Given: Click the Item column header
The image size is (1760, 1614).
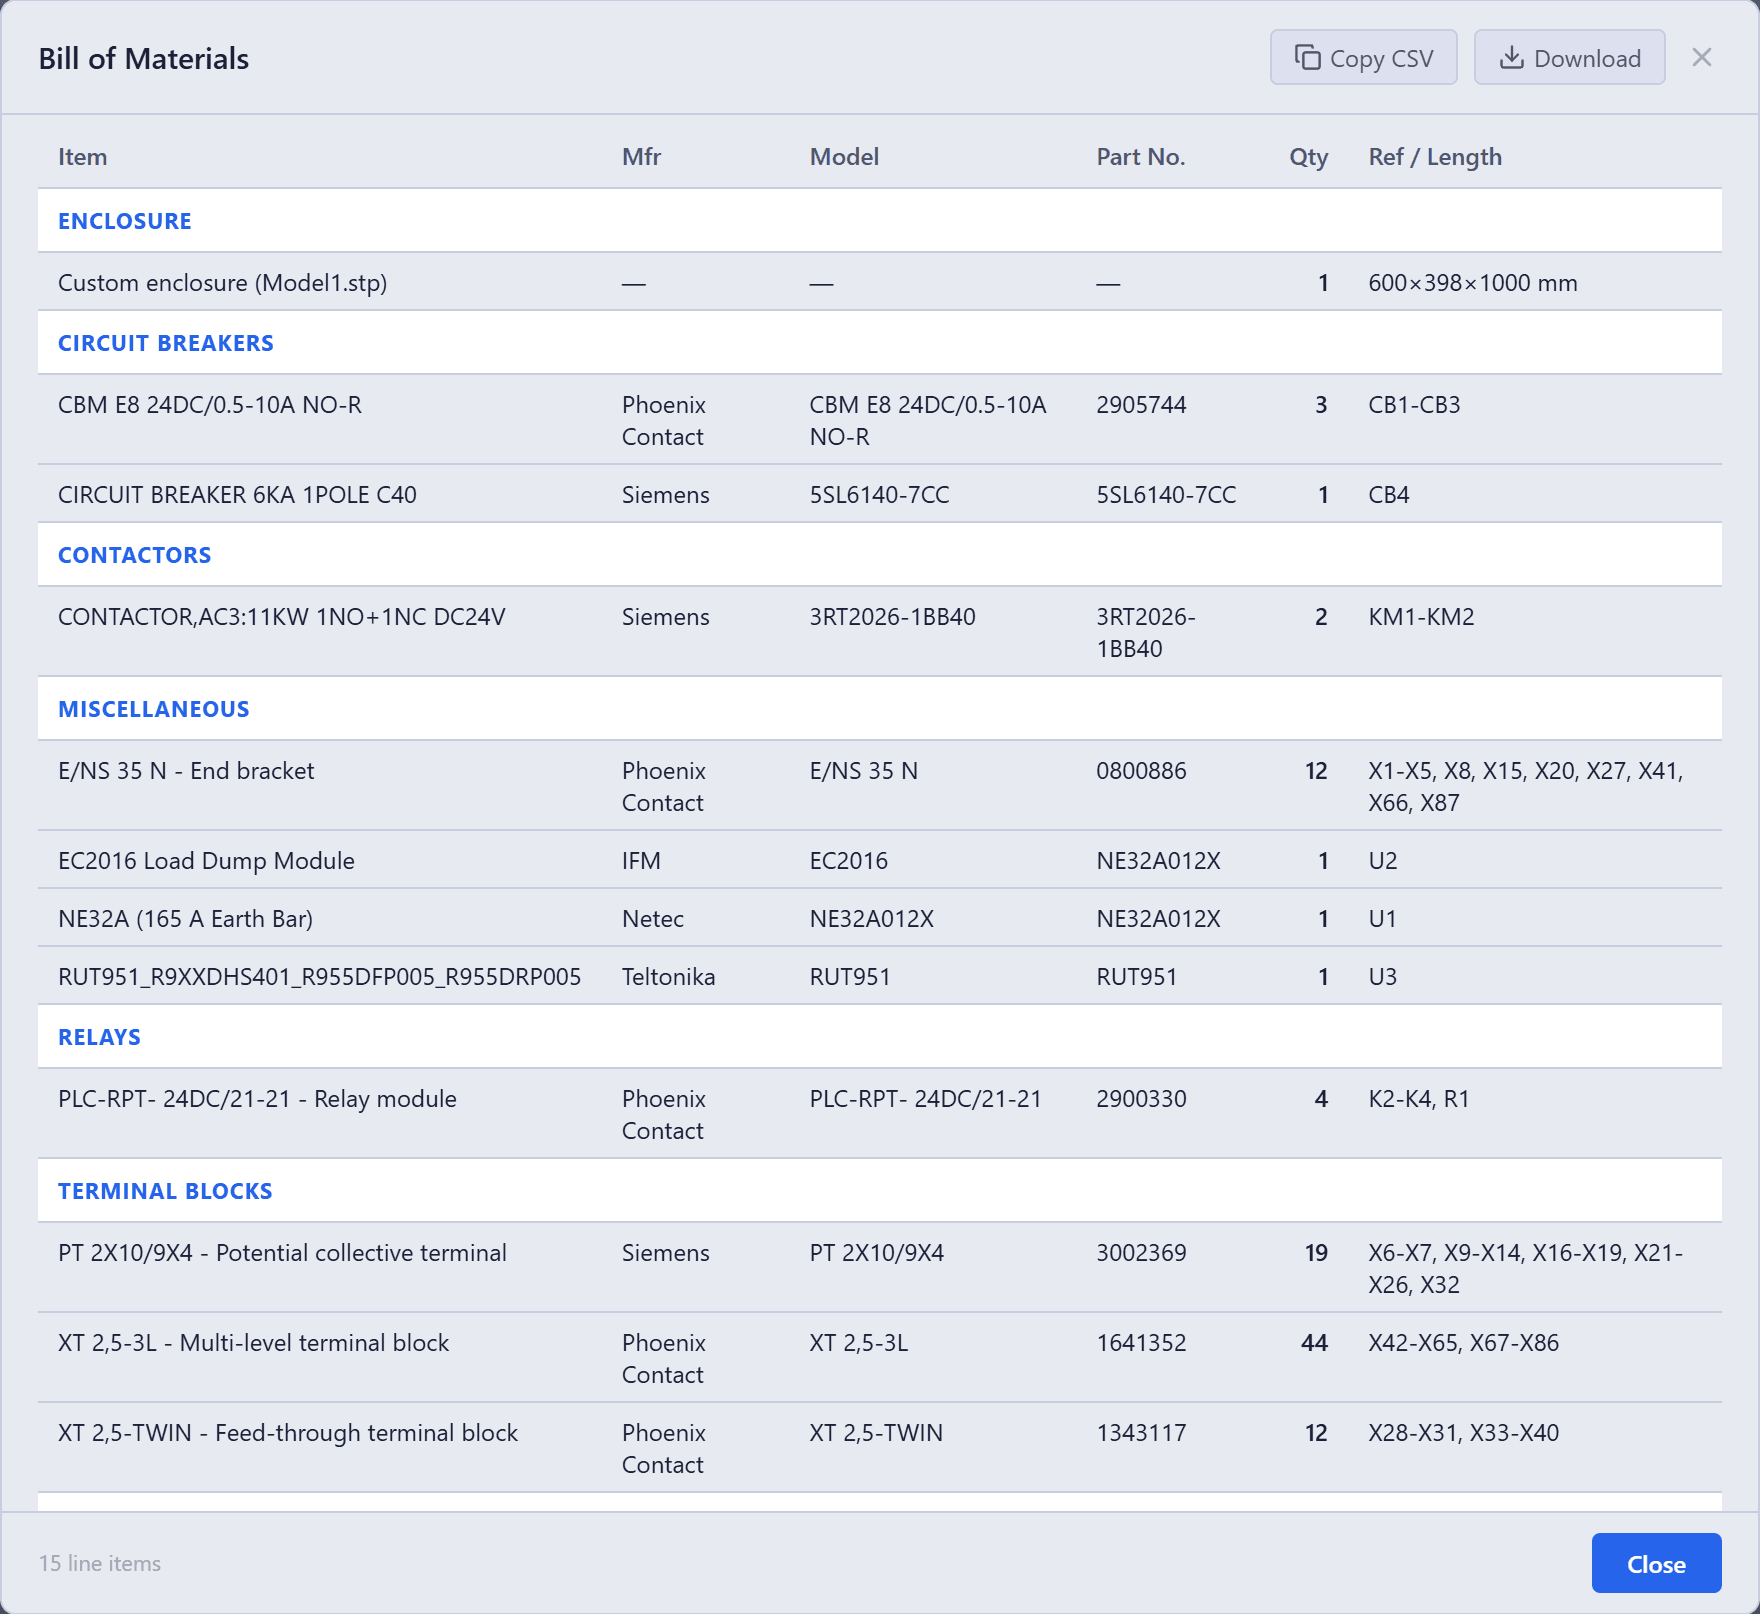Looking at the screenshot, I should [82, 157].
